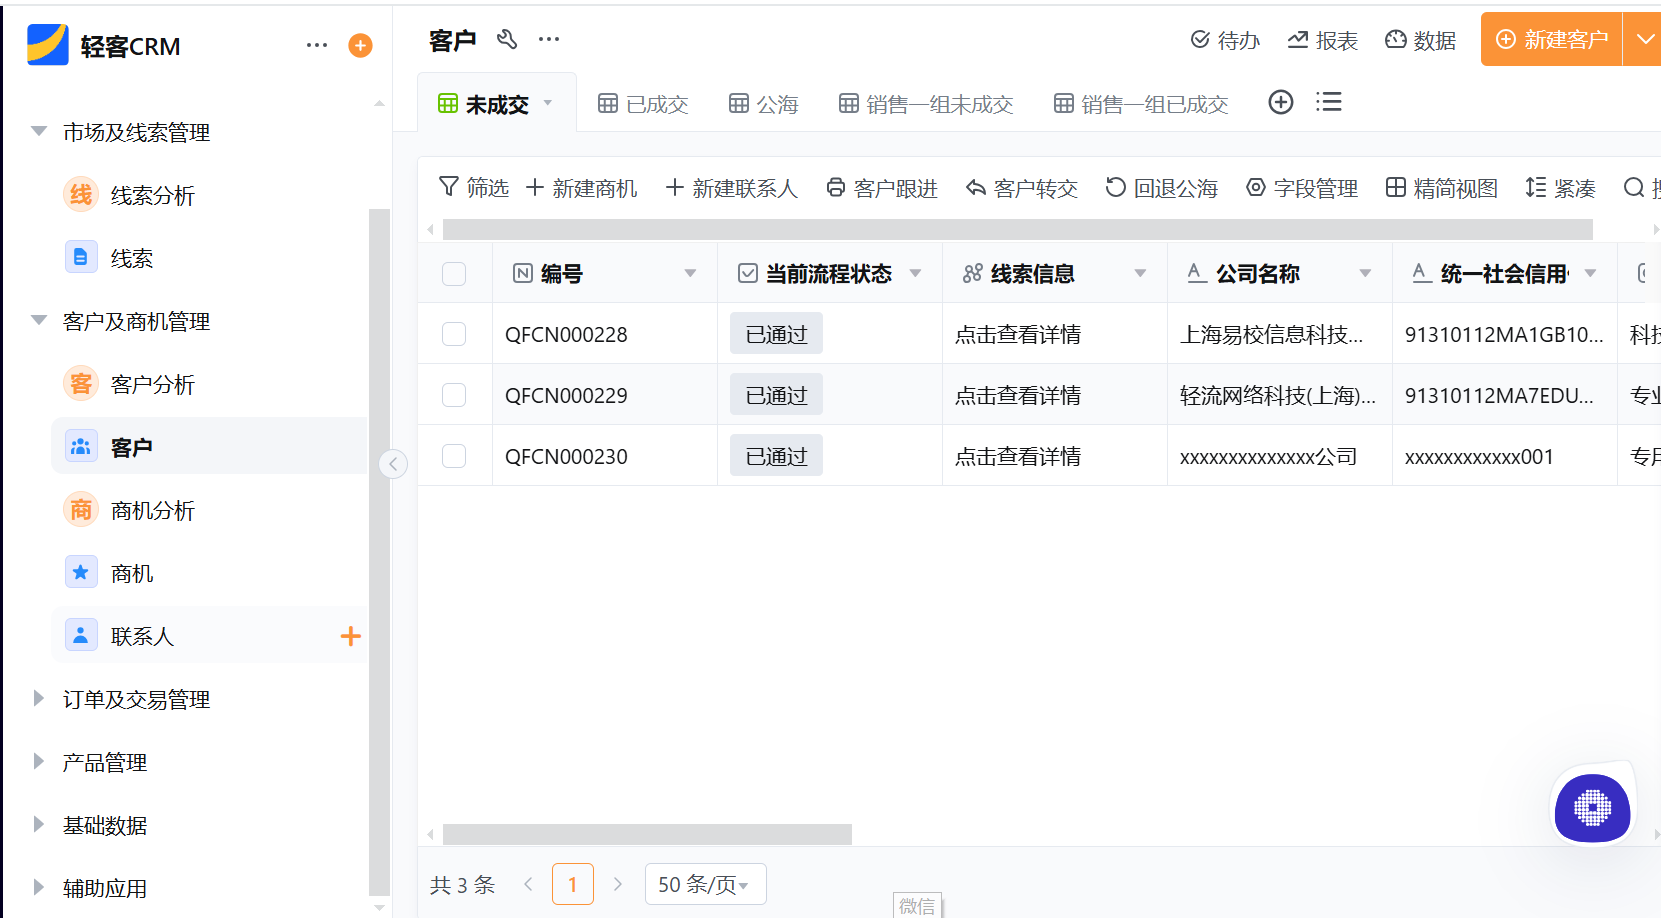Select the checkbox on row QFCN000230
Viewport: 1661px width, 918px height.
point(455,455)
